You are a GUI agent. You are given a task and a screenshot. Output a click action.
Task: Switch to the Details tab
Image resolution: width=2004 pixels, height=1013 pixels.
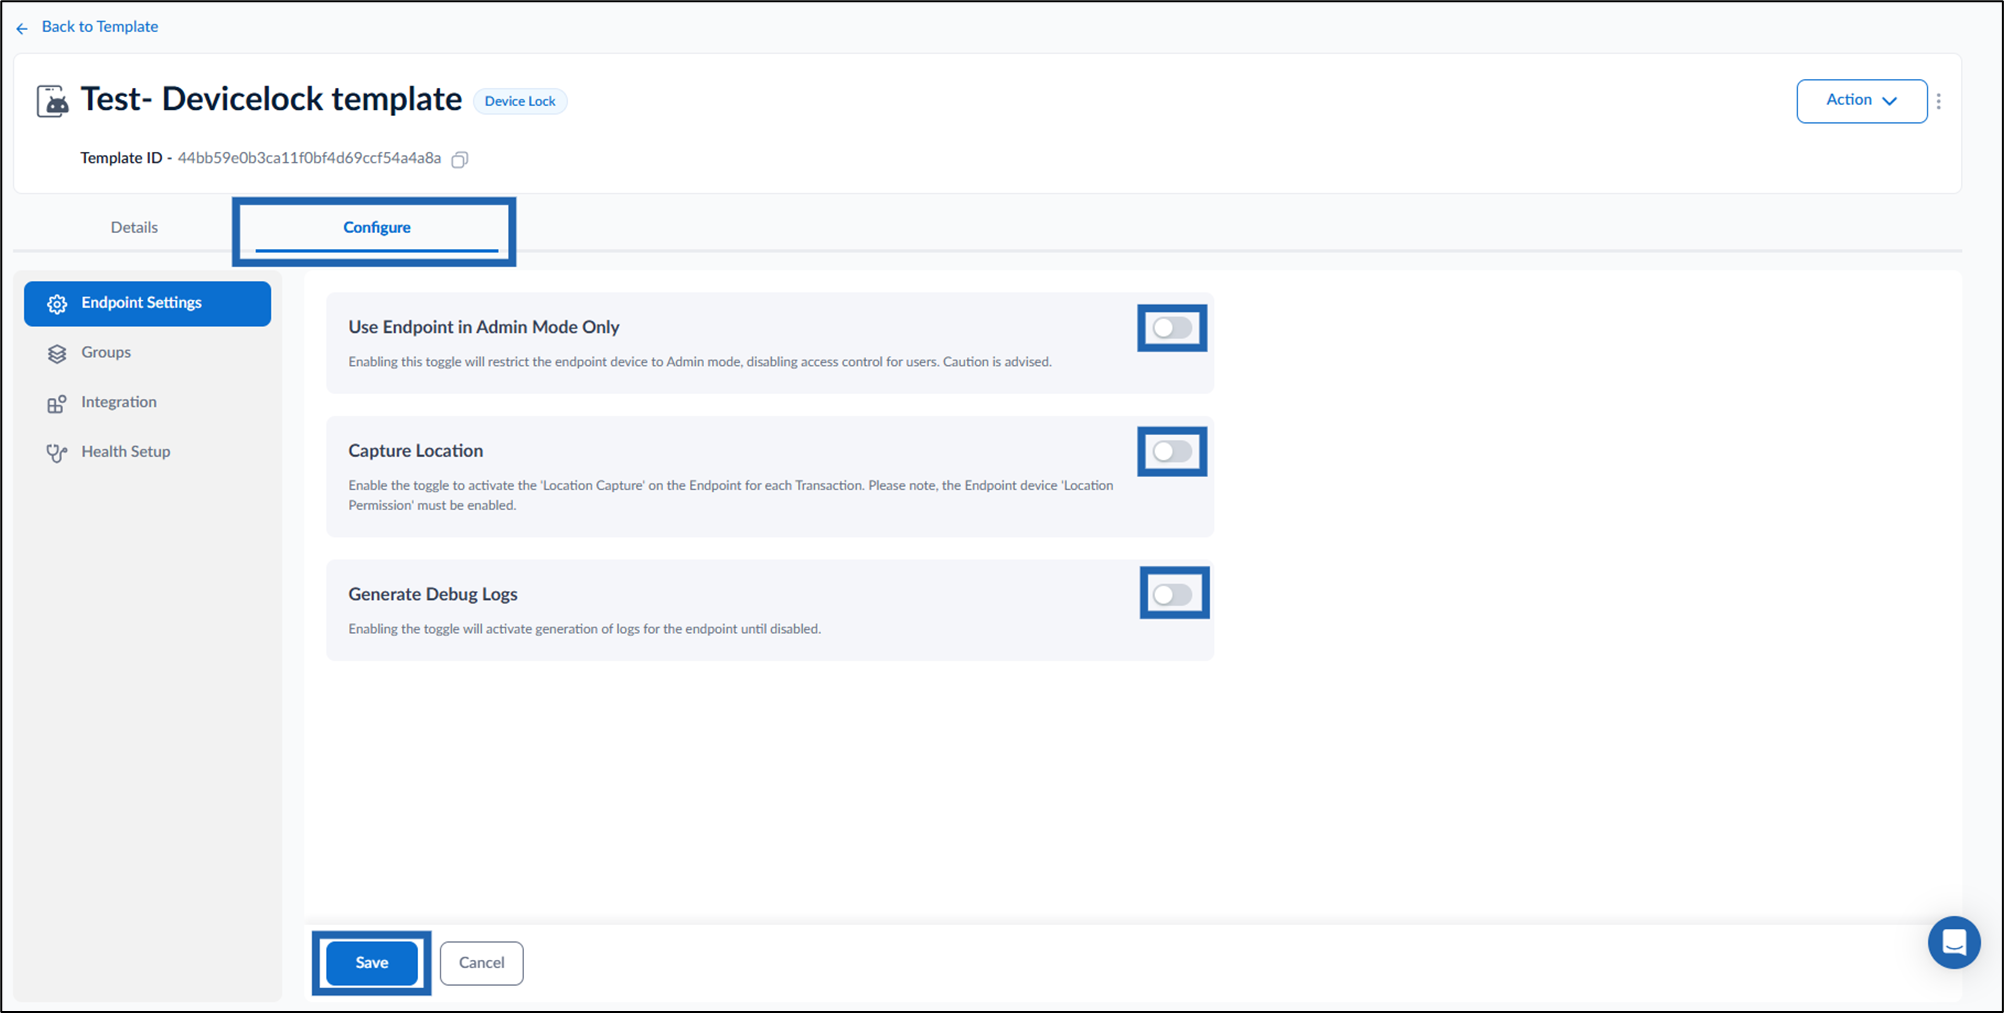[134, 227]
